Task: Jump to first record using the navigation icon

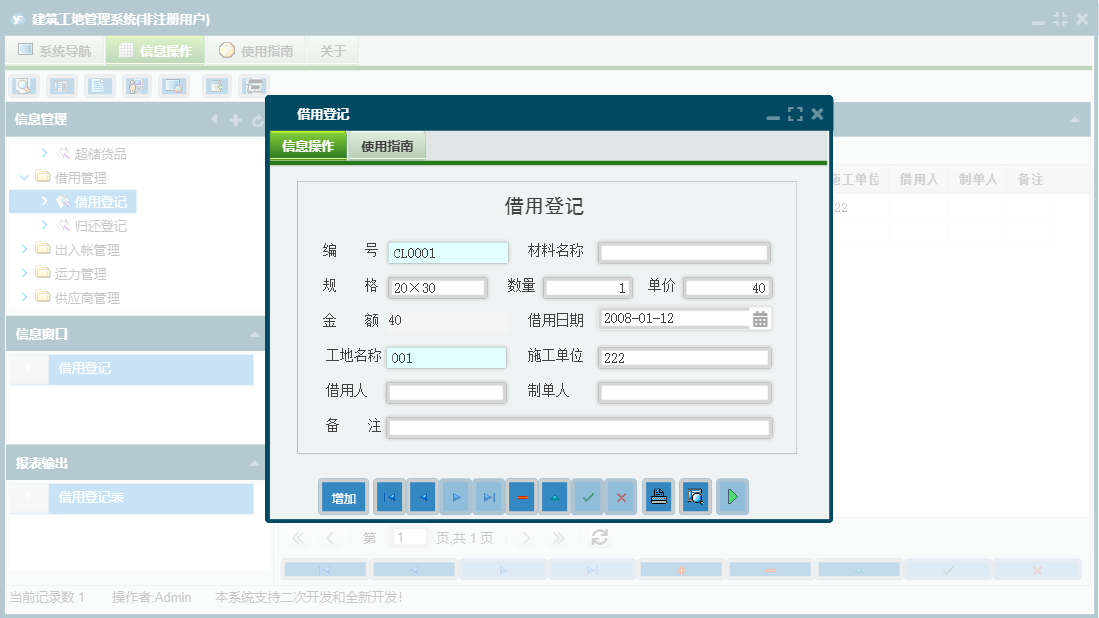Action: [388, 496]
